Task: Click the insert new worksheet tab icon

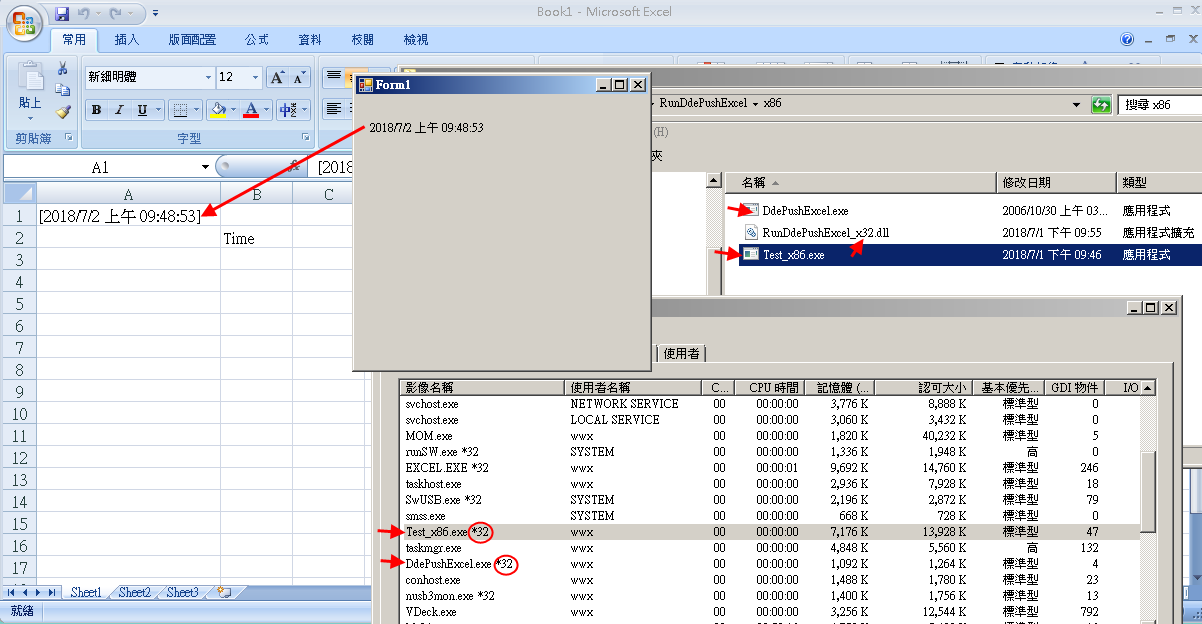Action: click(x=224, y=593)
